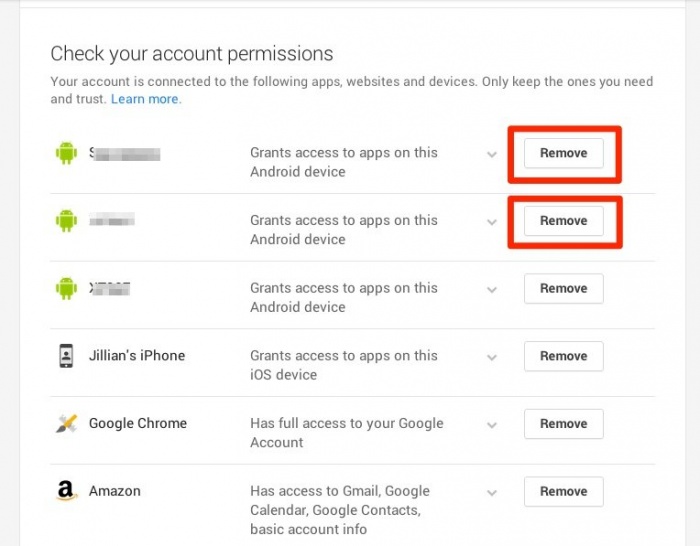700x546 pixels.
Task: Open the Learn more link
Action: click(x=145, y=100)
